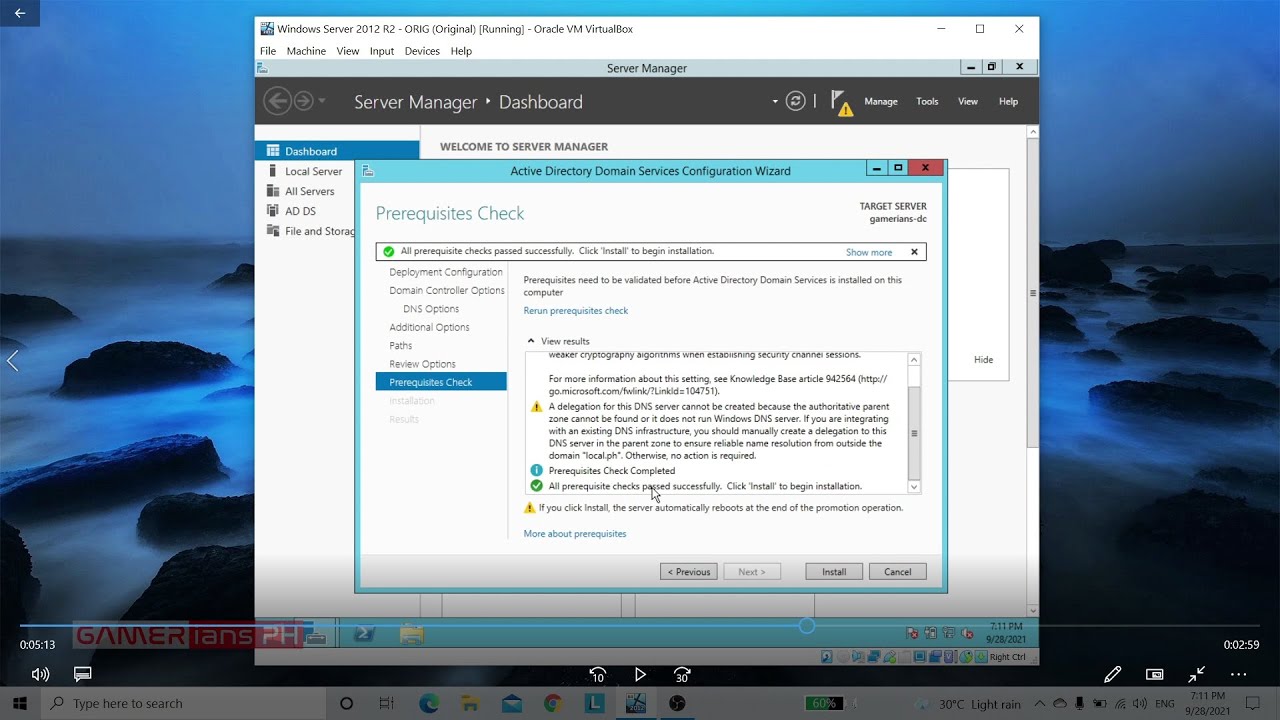This screenshot has height=720, width=1280.
Task: Click Server Manager's forward navigation arrow
Action: click(303, 101)
